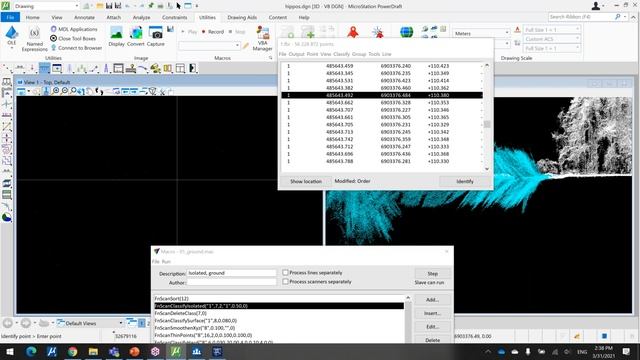
Task: Select point row with easting 485643.459
Action: click(x=382, y=66)
